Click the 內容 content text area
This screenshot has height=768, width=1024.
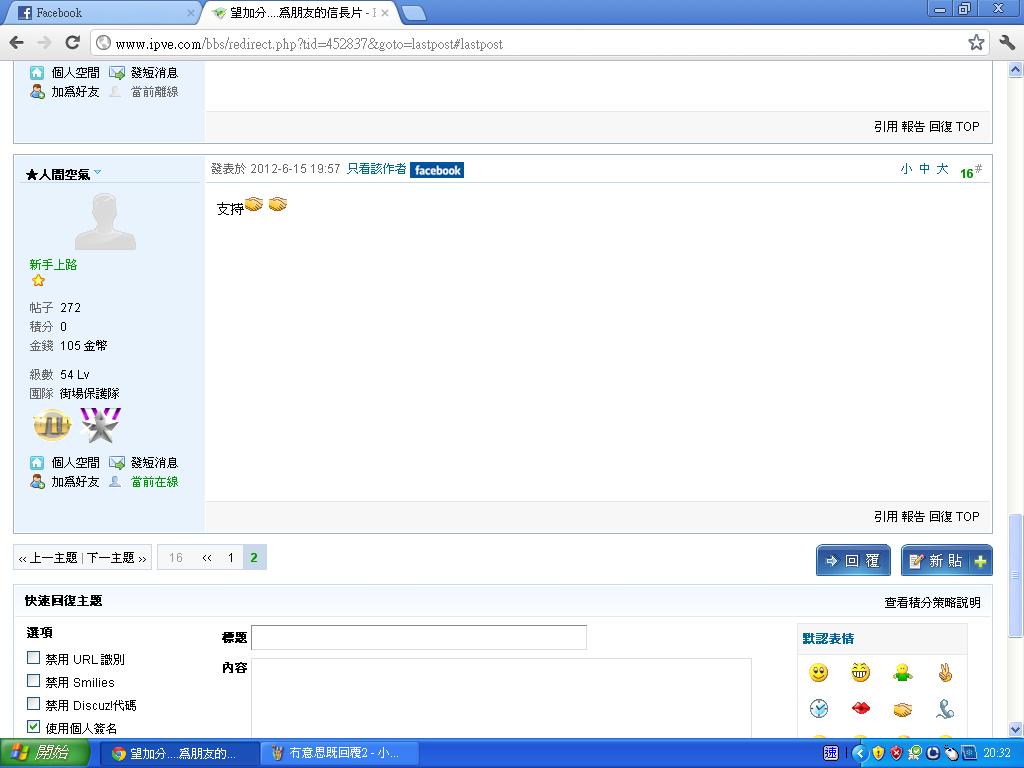[x=502, y=698]
